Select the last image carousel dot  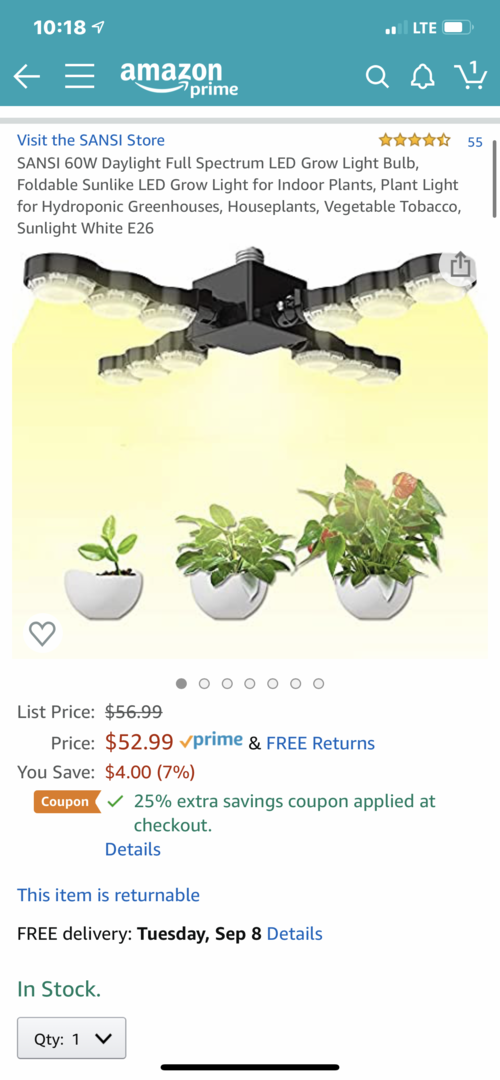(318, 683)
